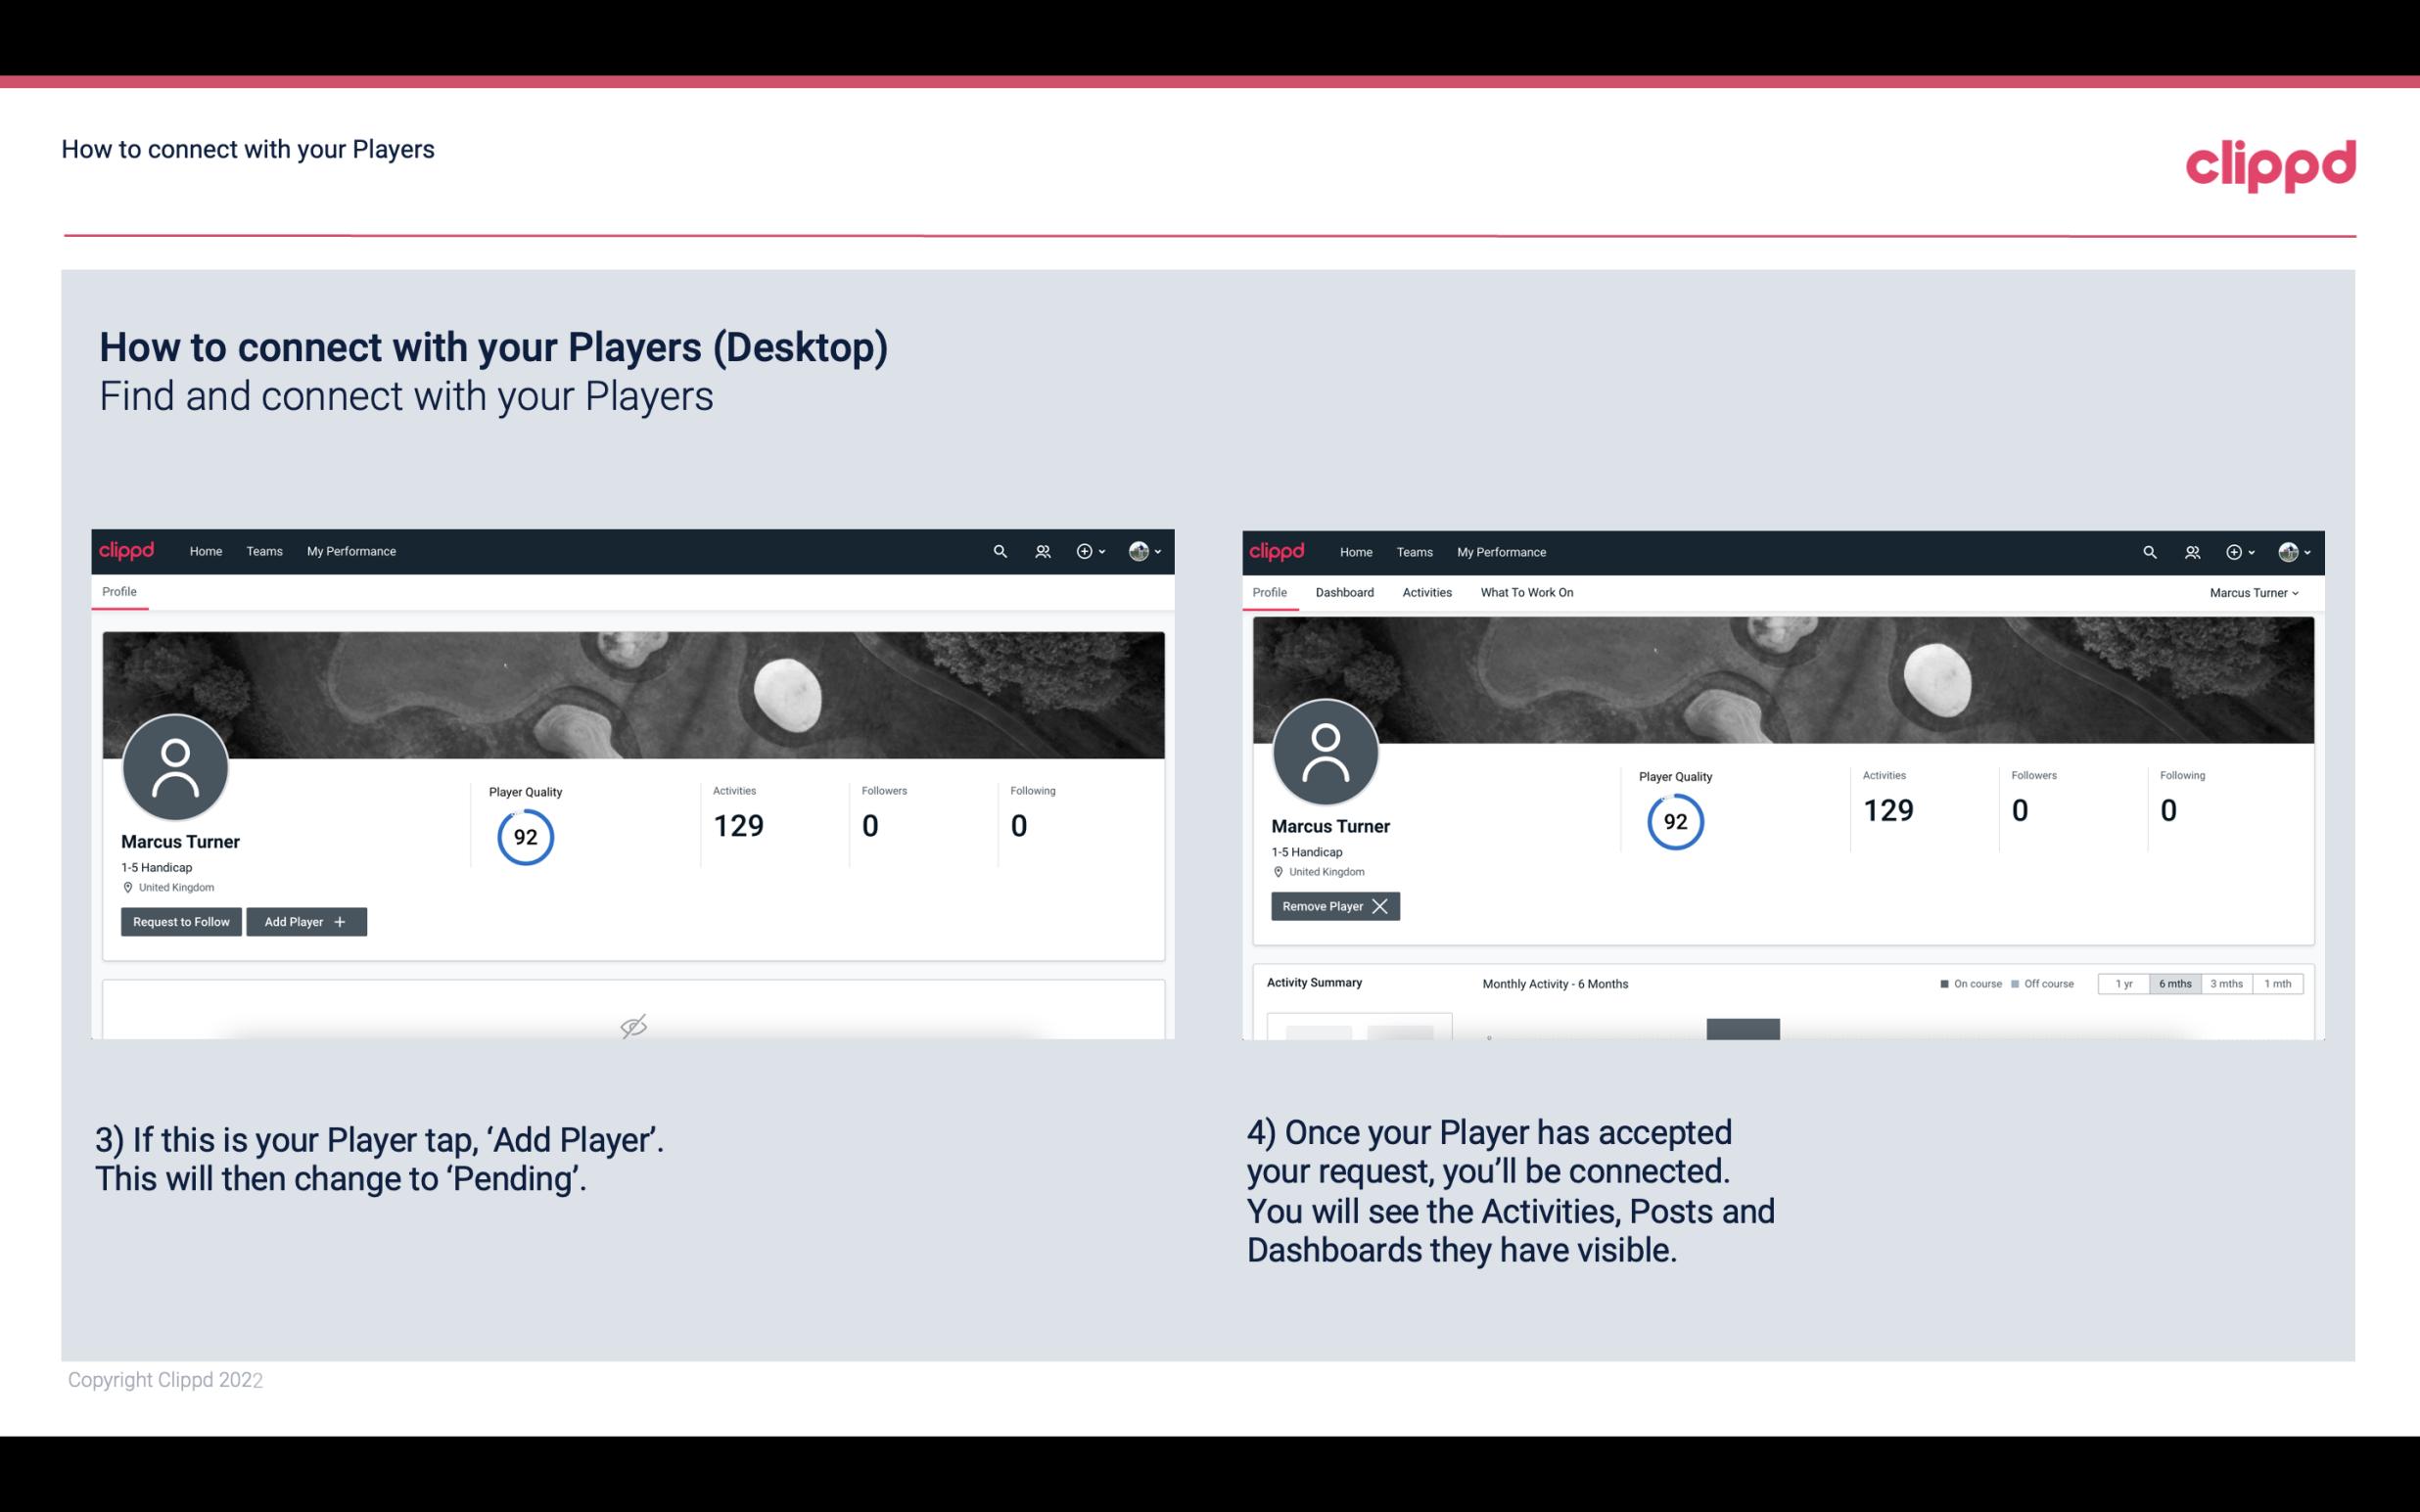Image resolution: width=2420 pixels, height=1512 pixels.
Task: Click the 'Remove Player' button in right panel
Action: [1334, 906]
